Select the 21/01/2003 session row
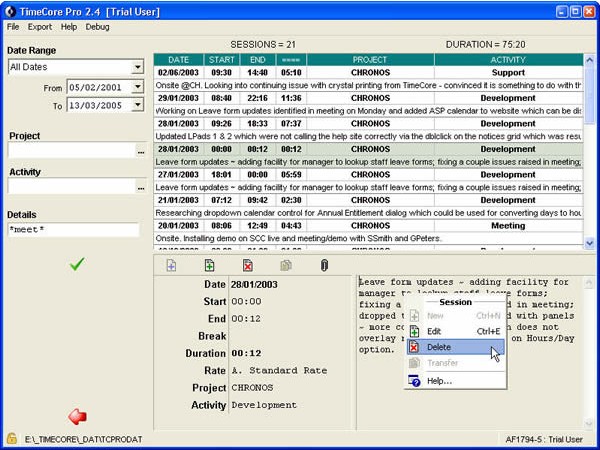Image resolution: width=600 pixels, height=450 pixels. [368, 200]
